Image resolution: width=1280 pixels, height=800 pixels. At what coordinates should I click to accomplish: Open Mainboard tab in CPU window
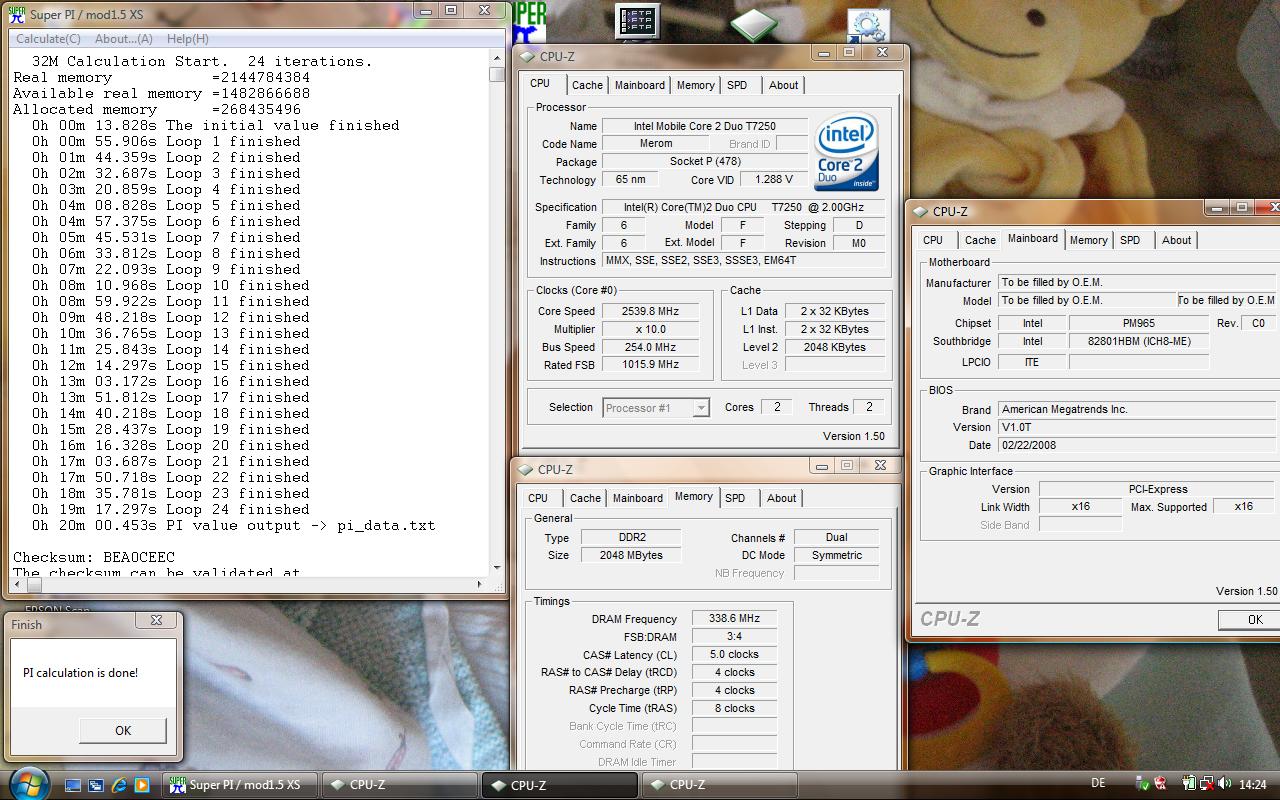click(x=640, y=85)
